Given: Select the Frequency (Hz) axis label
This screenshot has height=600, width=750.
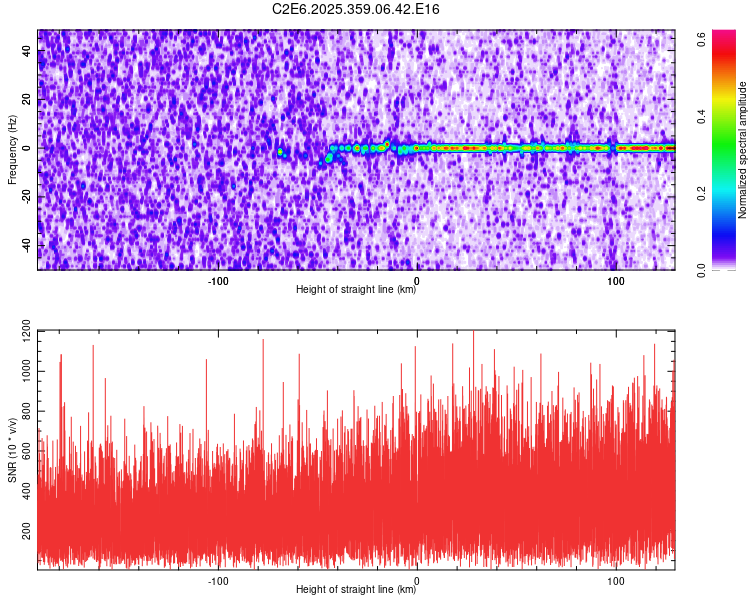Looking at the screenshot, I should coord(12,149).
